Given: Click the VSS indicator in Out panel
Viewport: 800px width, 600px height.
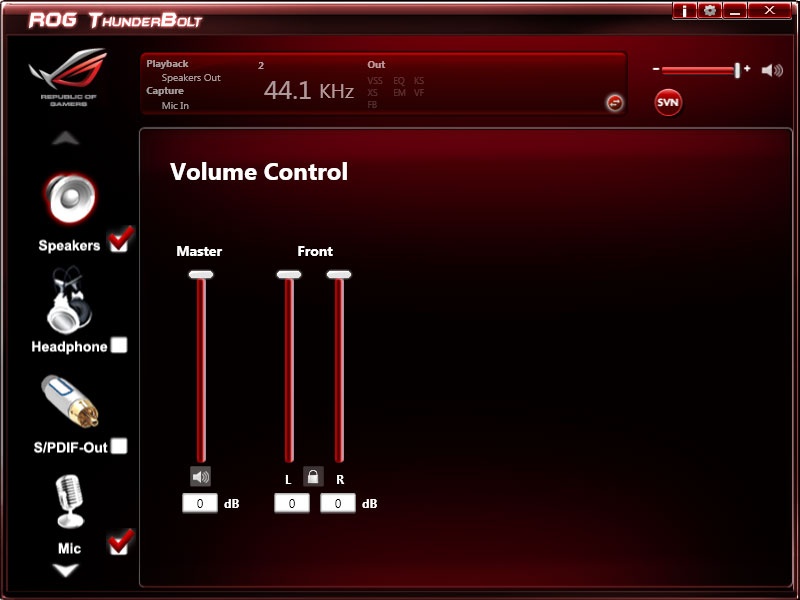Looking at the screenshot, I should (375, 81).
